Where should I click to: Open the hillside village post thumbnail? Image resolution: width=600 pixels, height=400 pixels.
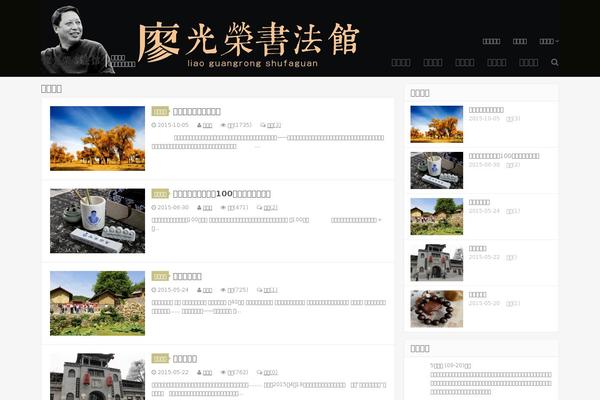97,303
